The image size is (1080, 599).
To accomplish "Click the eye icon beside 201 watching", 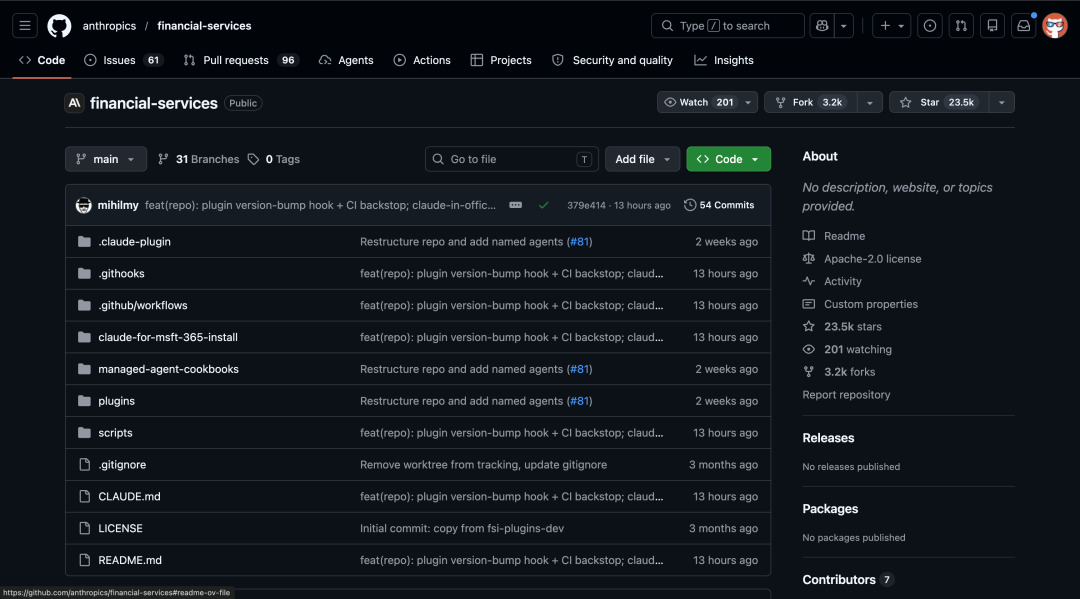I will (809, 349).
